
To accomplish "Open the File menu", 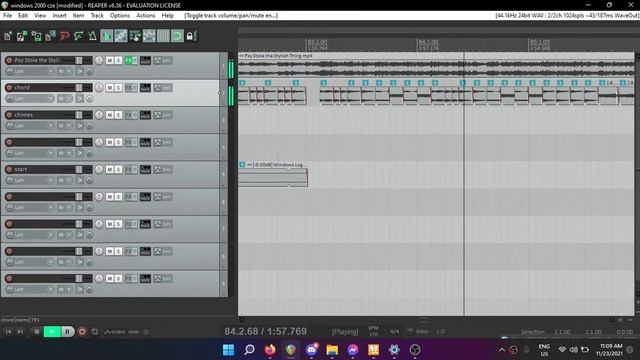I will [x=7, y=16].
